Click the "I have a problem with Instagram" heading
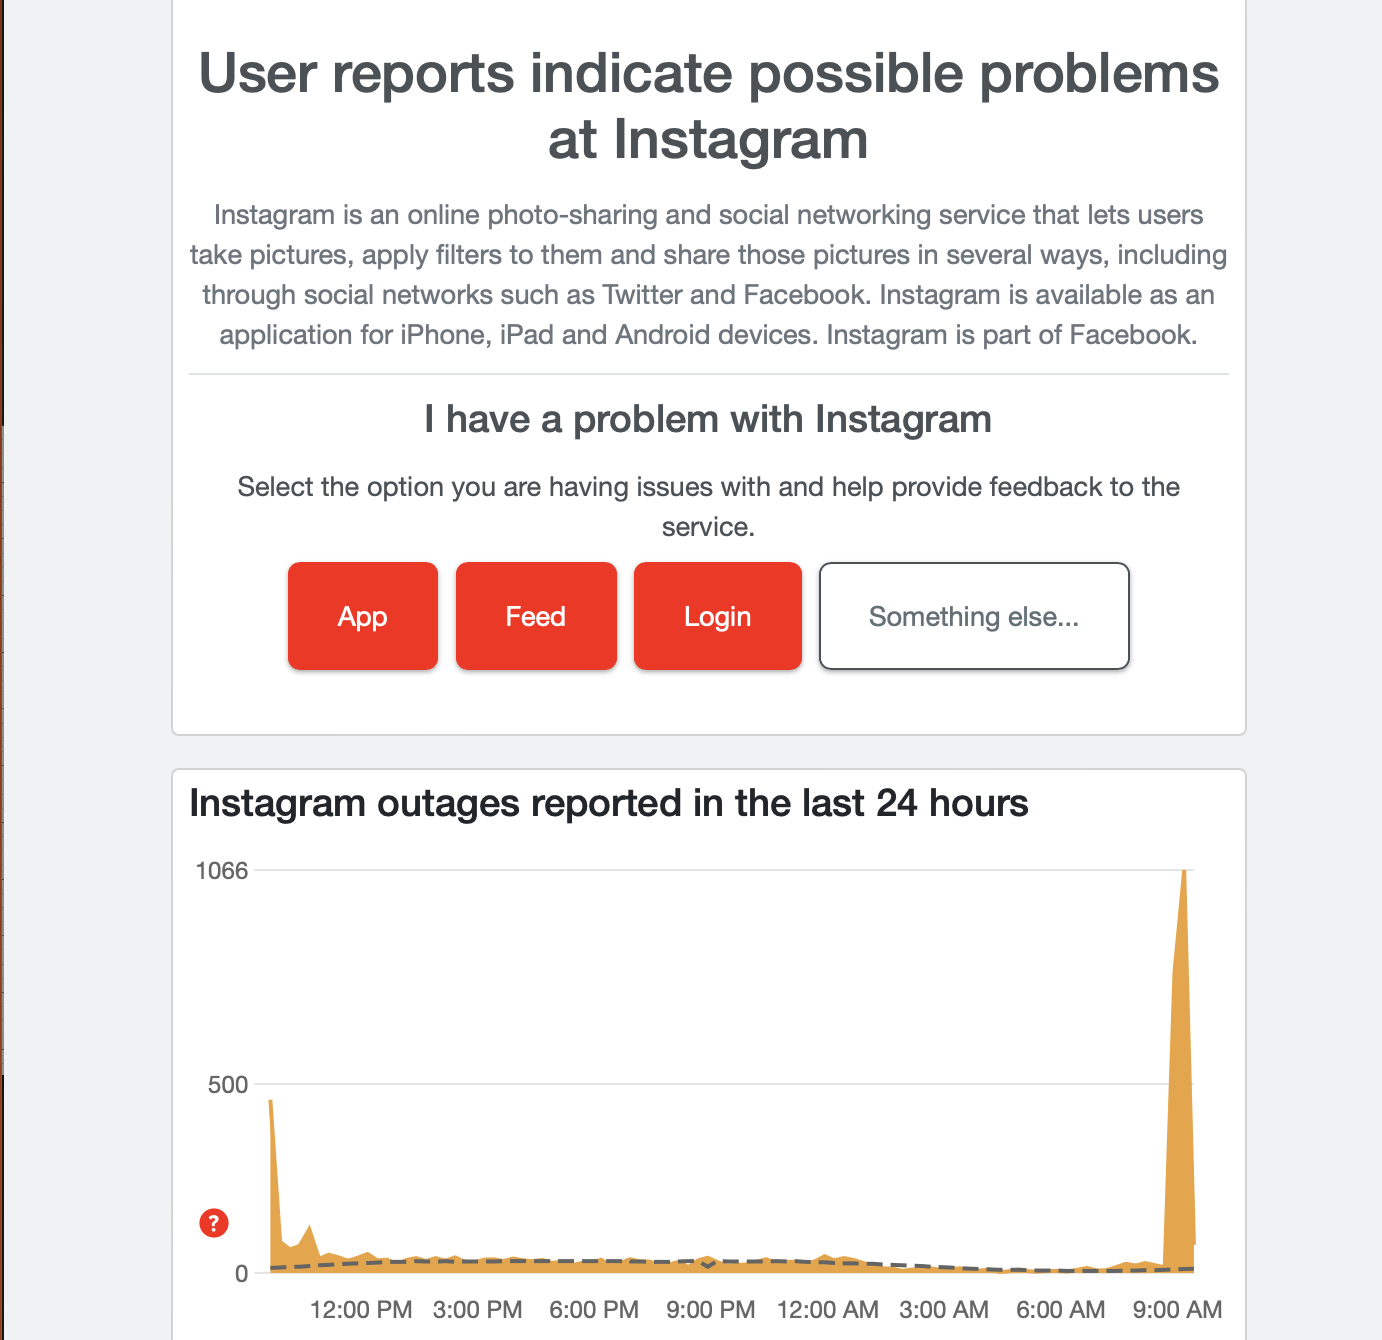 click(x=708, y=419)
